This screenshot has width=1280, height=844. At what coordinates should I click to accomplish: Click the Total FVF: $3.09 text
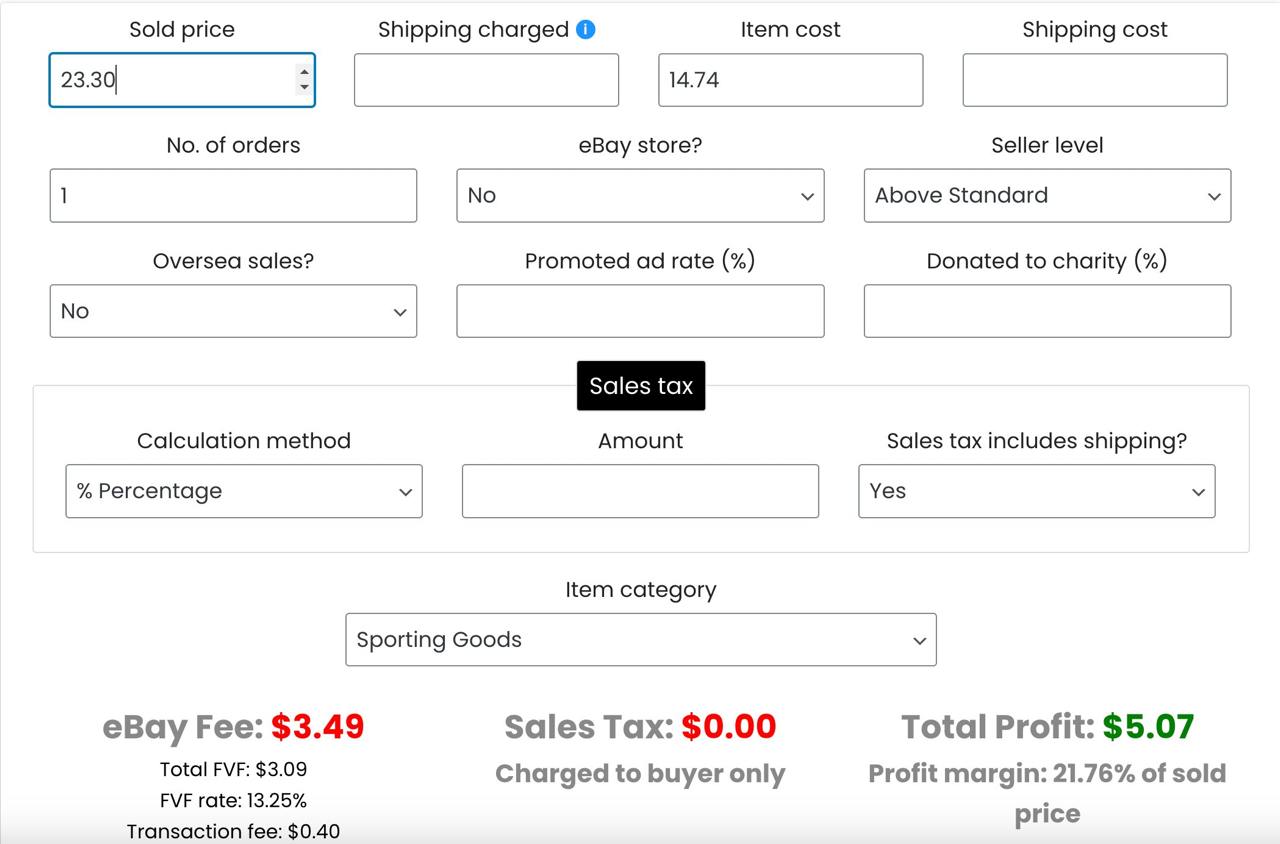(x=233, y=770)
